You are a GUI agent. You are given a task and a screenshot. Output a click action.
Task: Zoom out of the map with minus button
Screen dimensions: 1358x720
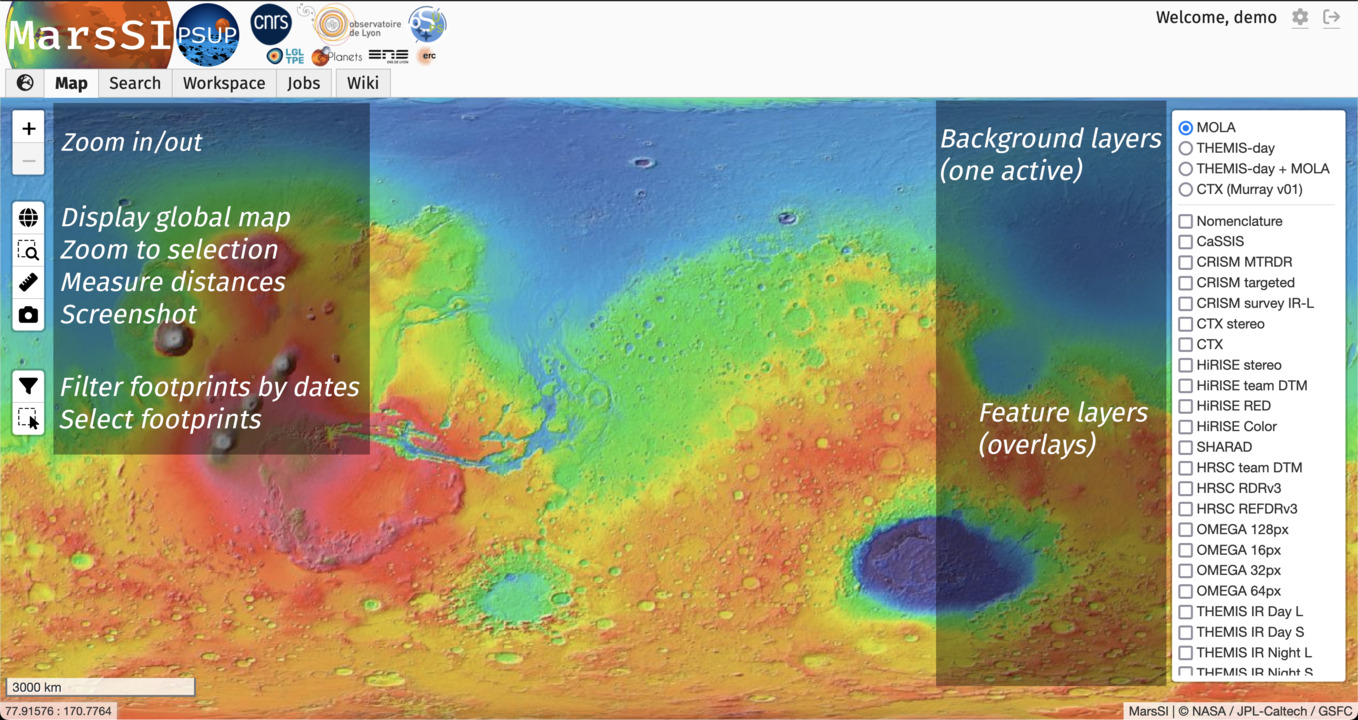[28, 160]
